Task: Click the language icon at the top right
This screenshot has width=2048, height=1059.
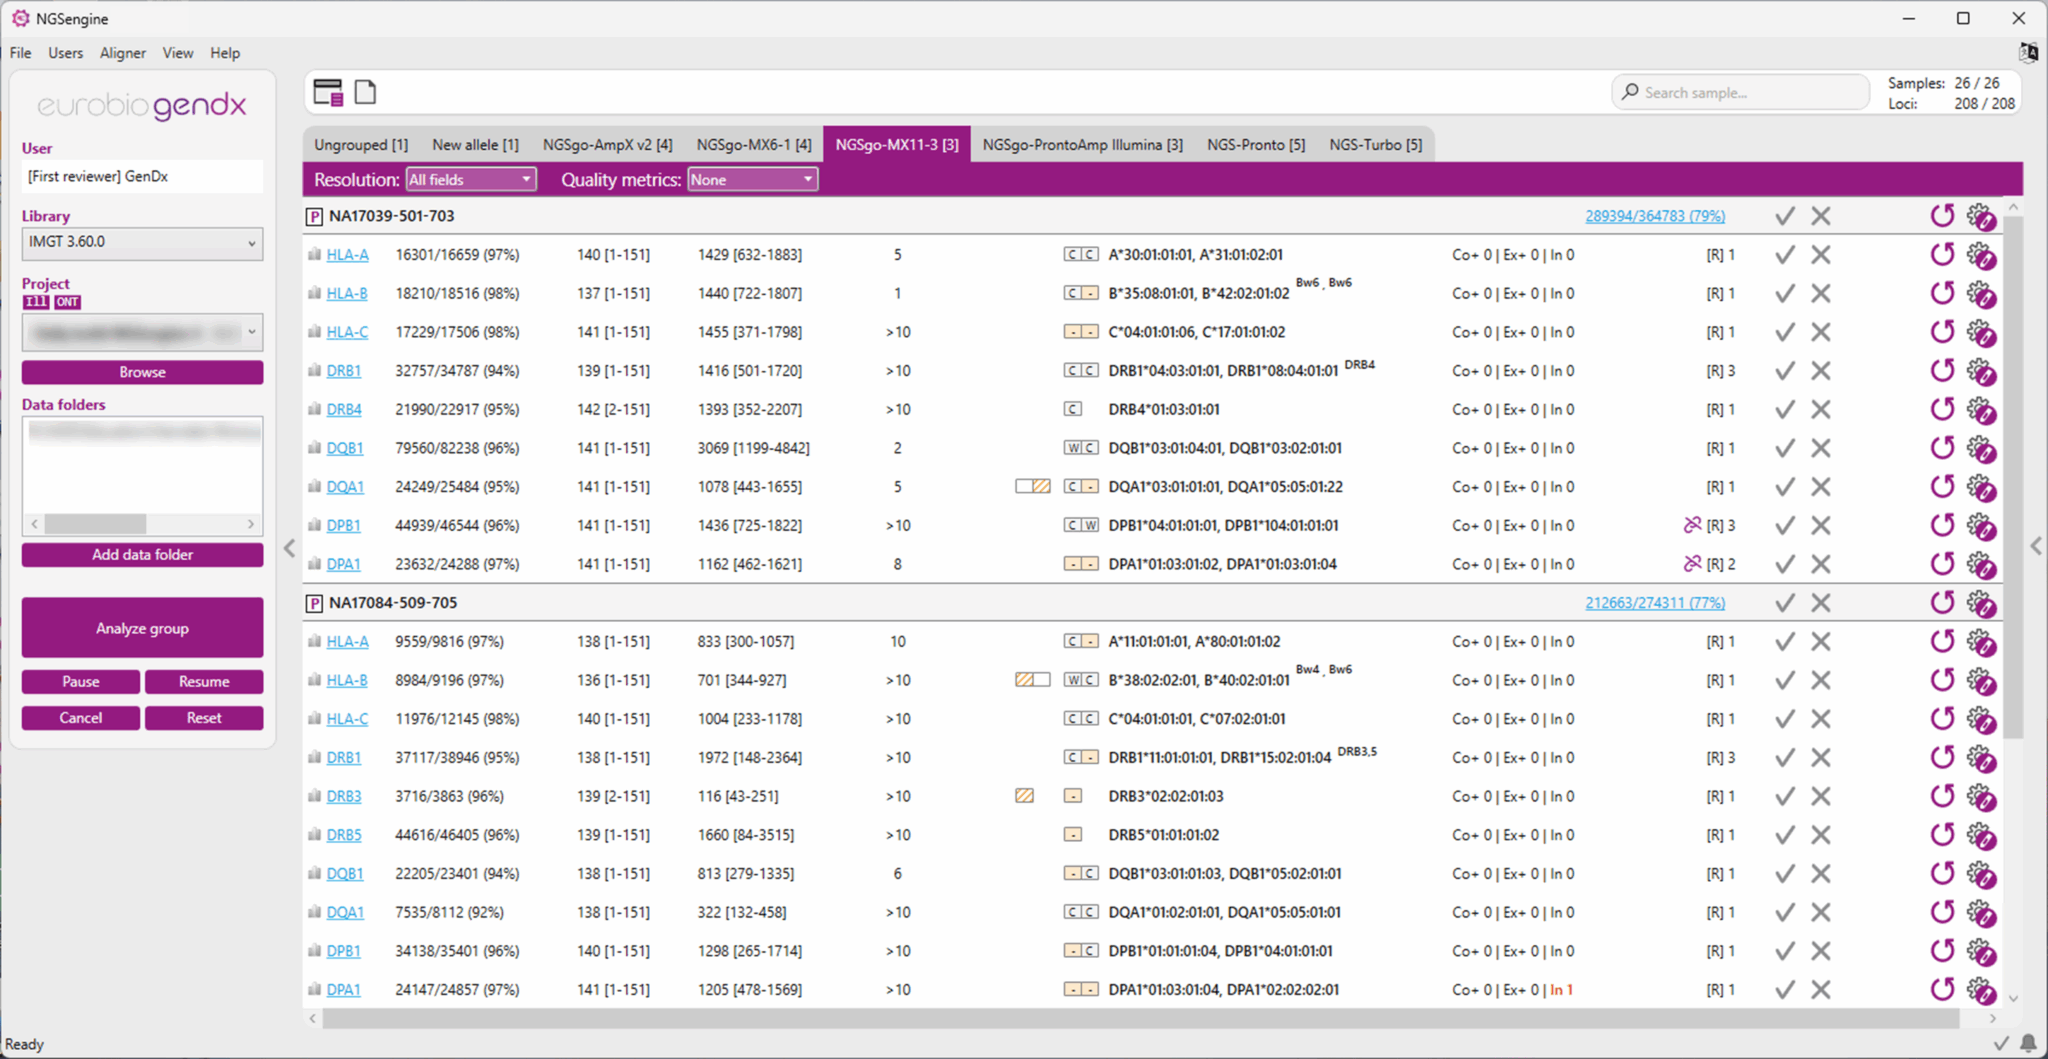Action: [2028, 52]
